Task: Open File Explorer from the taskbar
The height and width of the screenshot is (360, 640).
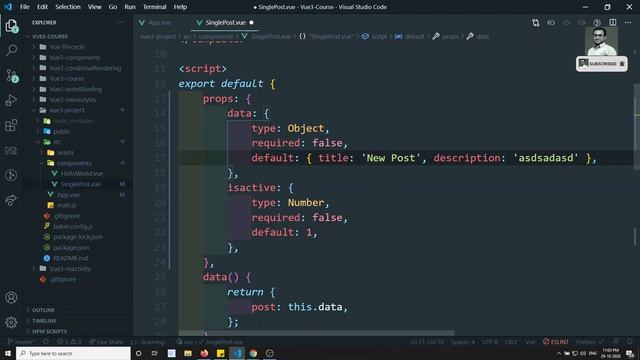Action: (x=188, y=353)
